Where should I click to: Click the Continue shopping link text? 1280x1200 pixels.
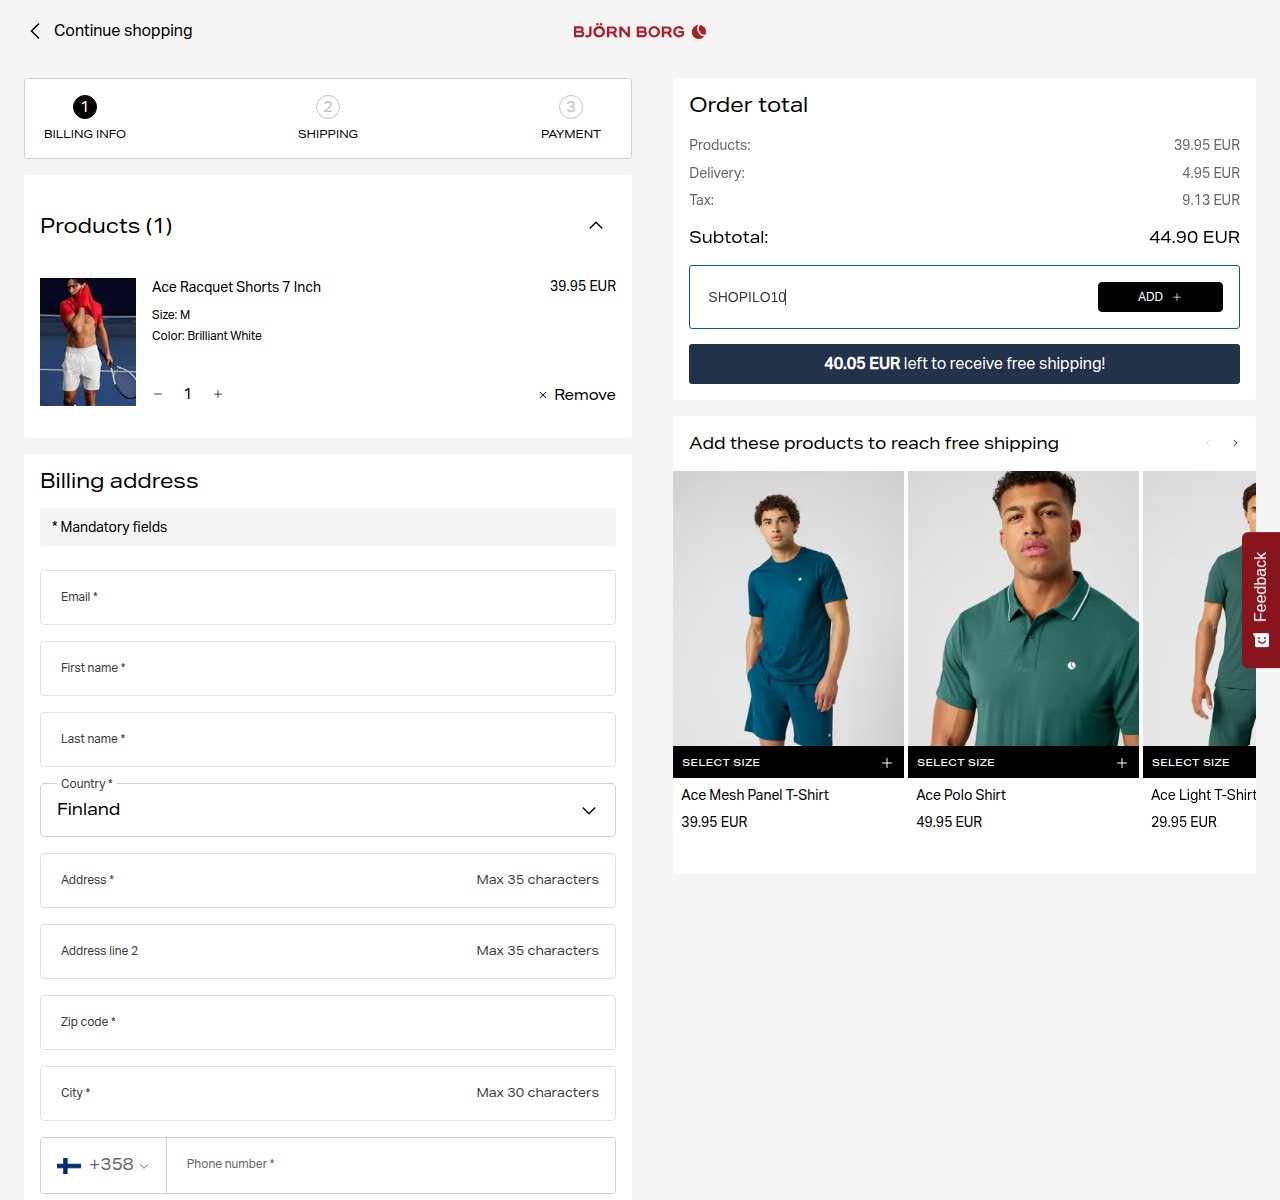[123, 31]
